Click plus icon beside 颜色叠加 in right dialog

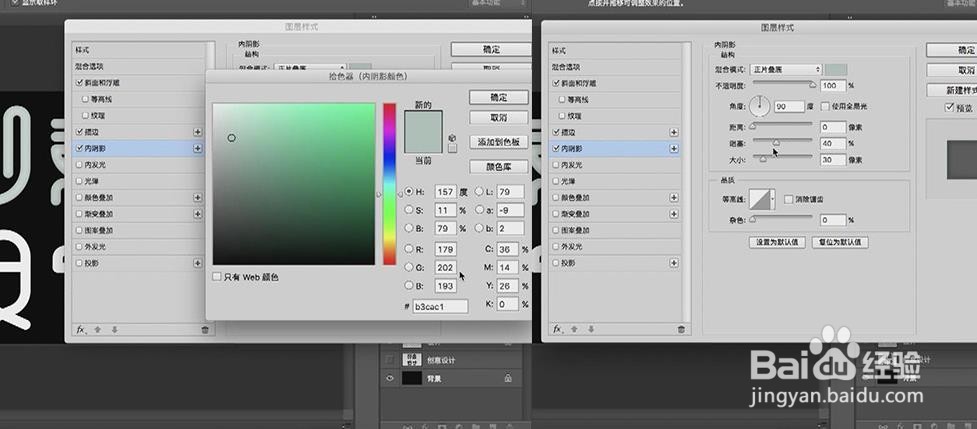click(x=674, y=197)
